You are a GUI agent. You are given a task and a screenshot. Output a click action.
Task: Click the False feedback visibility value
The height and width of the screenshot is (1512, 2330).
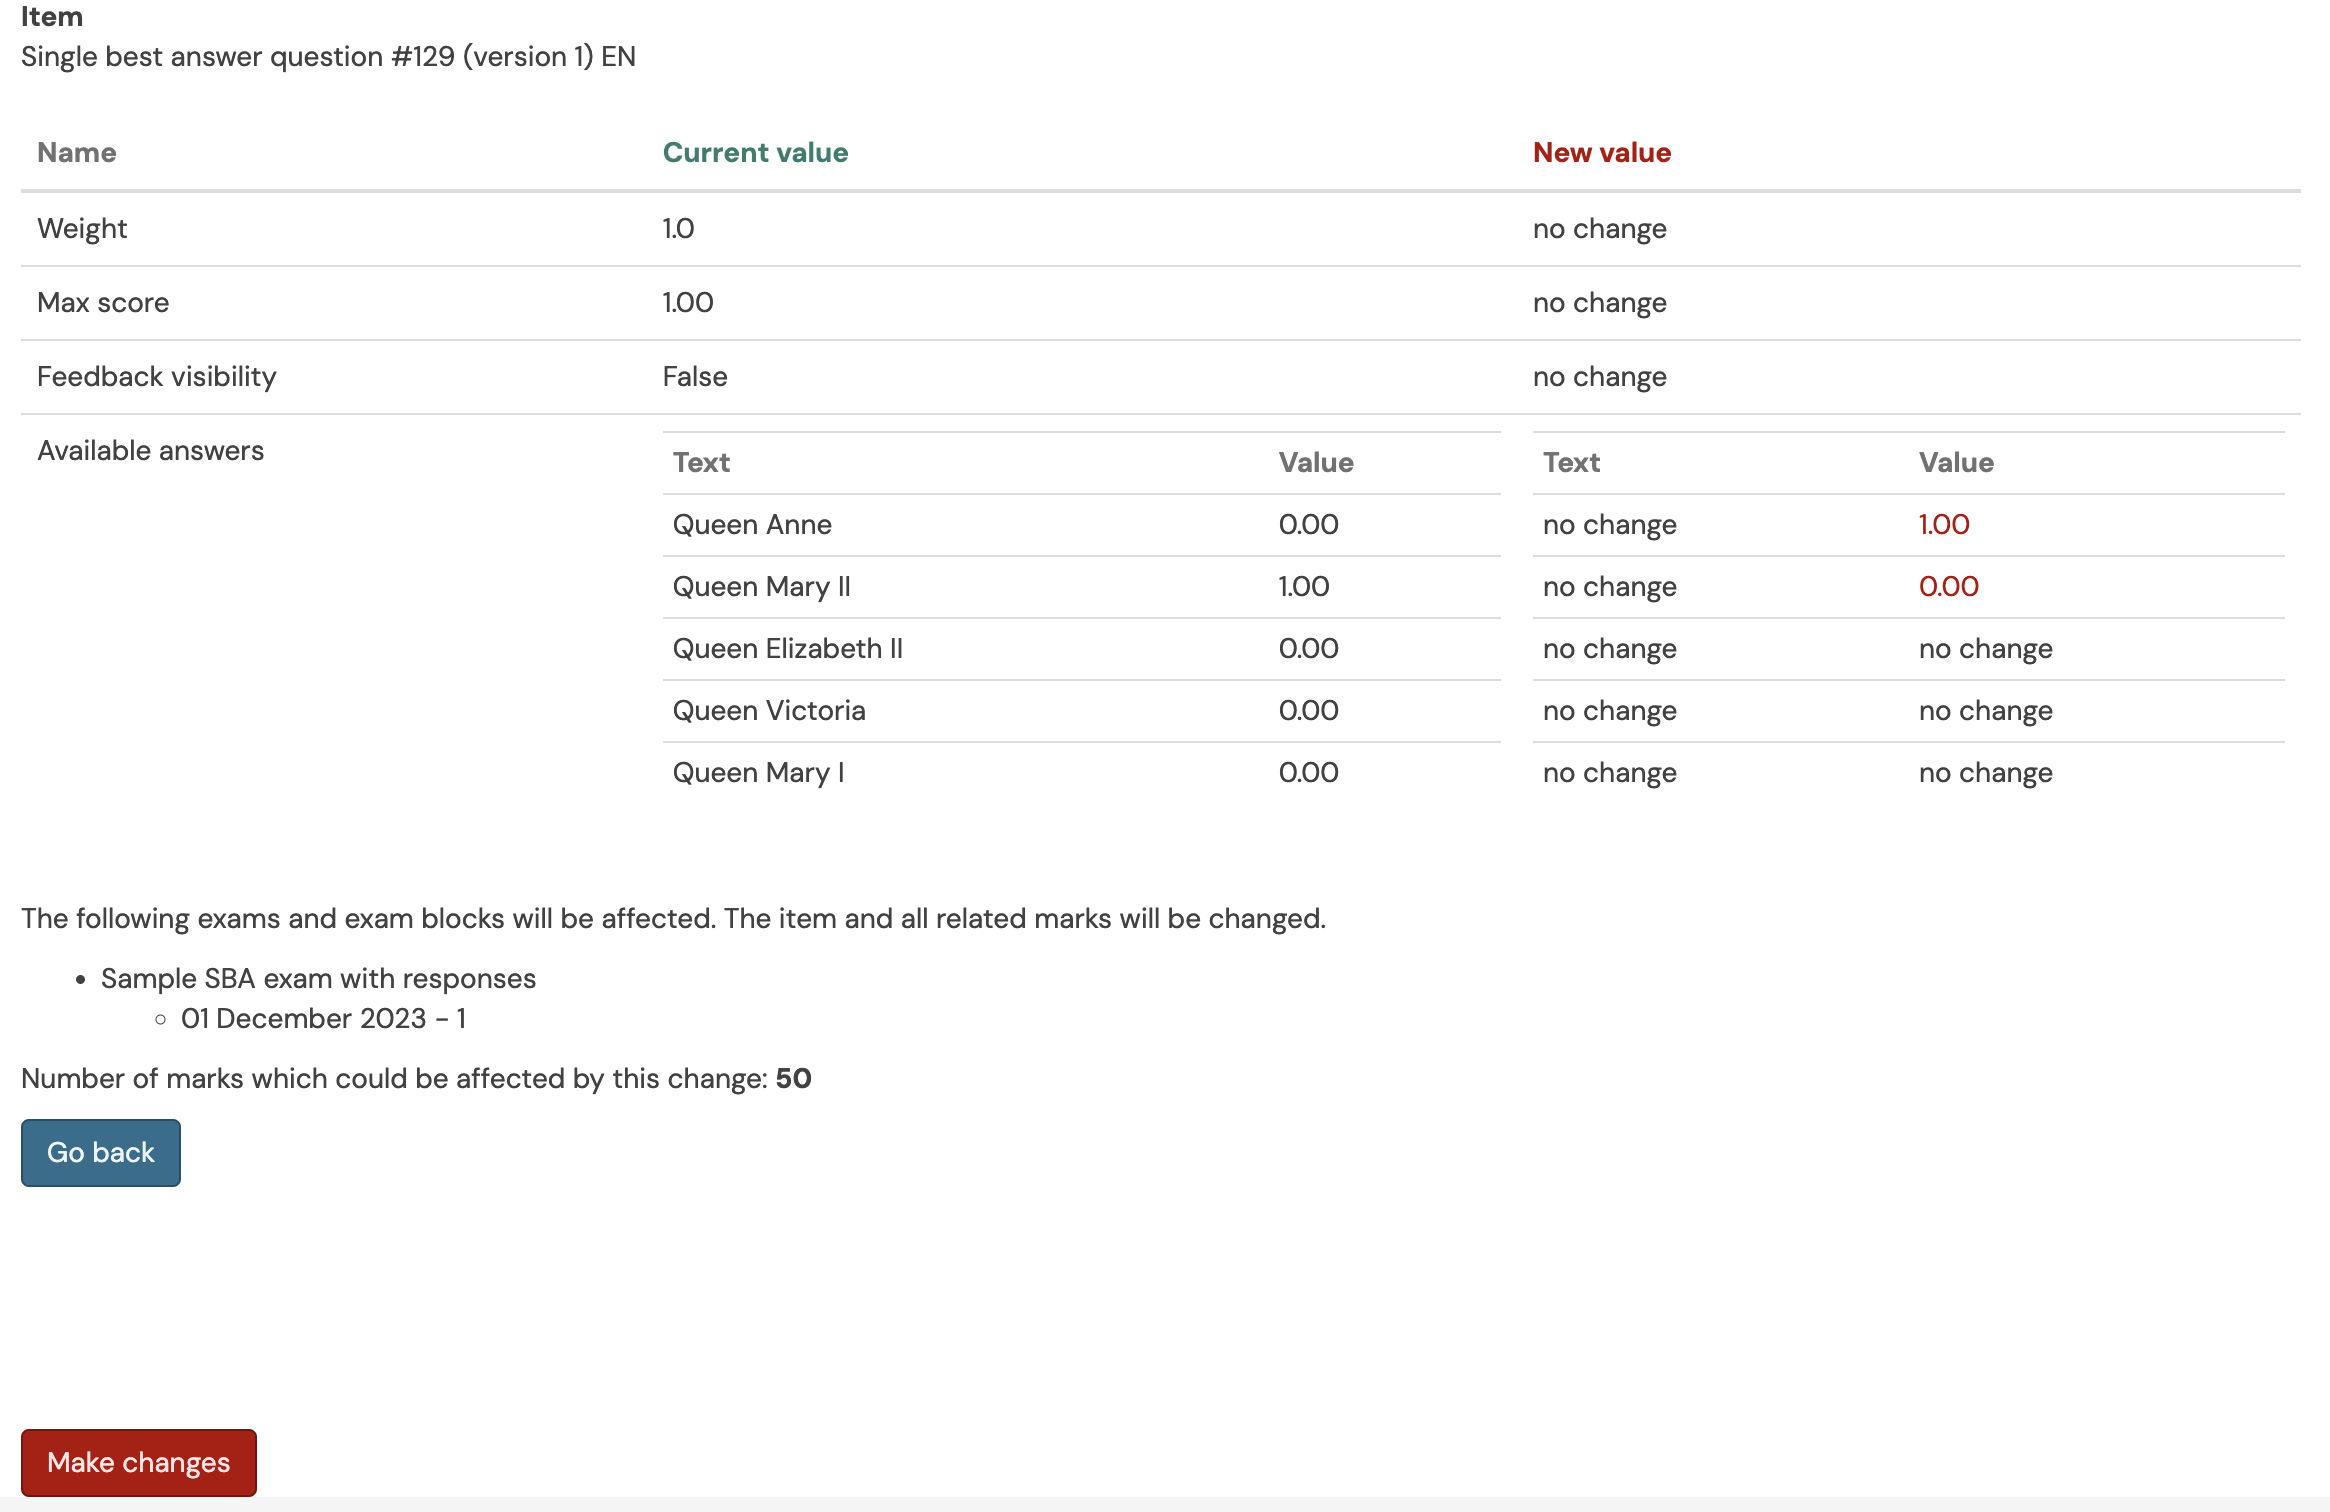pyautogui.click(x=695, y=376)
